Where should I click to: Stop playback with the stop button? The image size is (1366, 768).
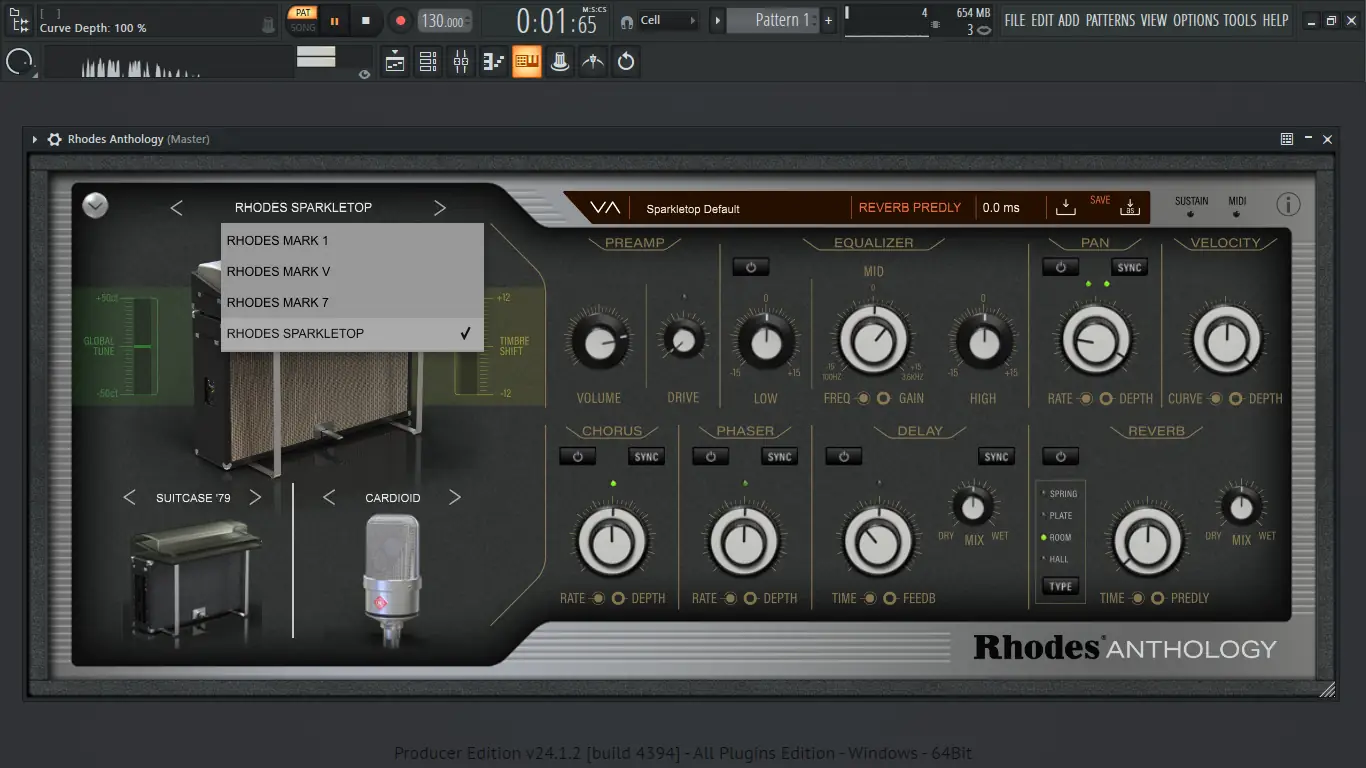[x=366, y=20]
